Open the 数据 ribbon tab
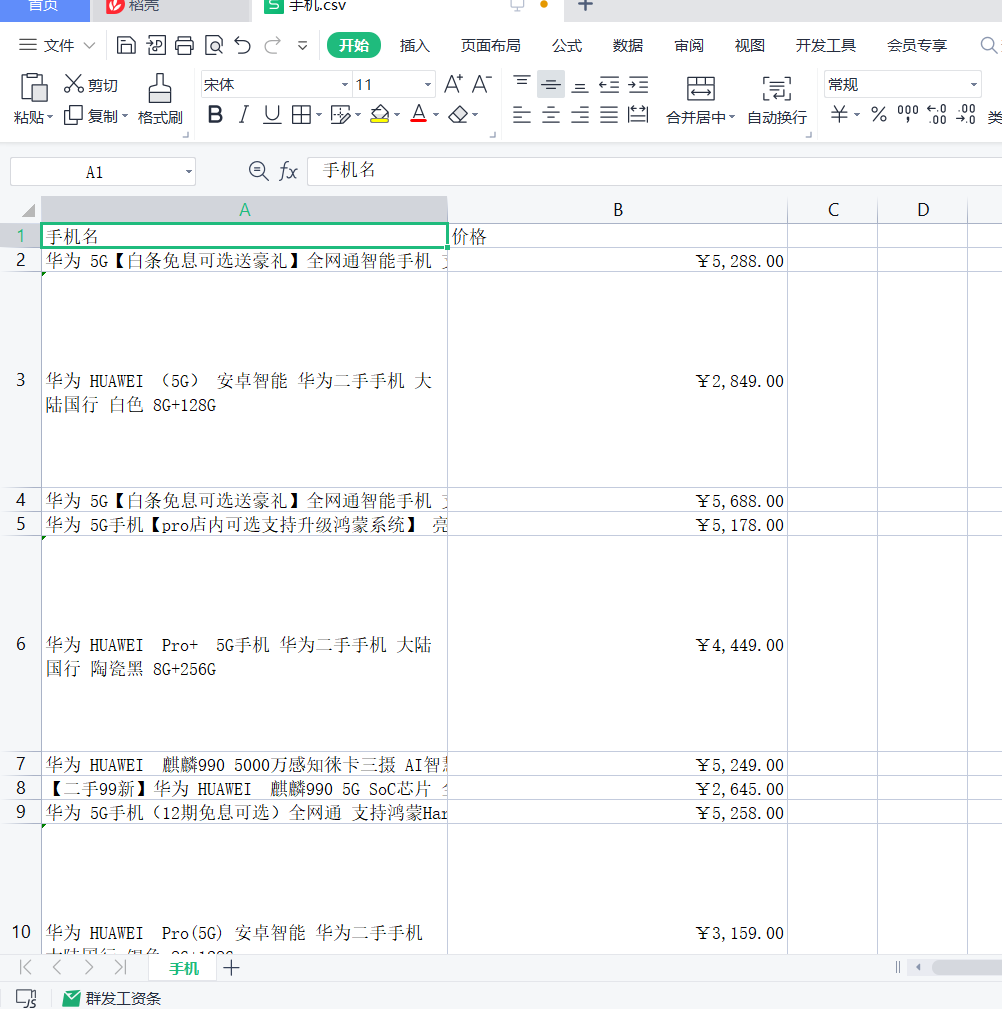Image resolution: width=1002 pixels, height=1009 pixels. pyautogui.click(x=628, y=45)
